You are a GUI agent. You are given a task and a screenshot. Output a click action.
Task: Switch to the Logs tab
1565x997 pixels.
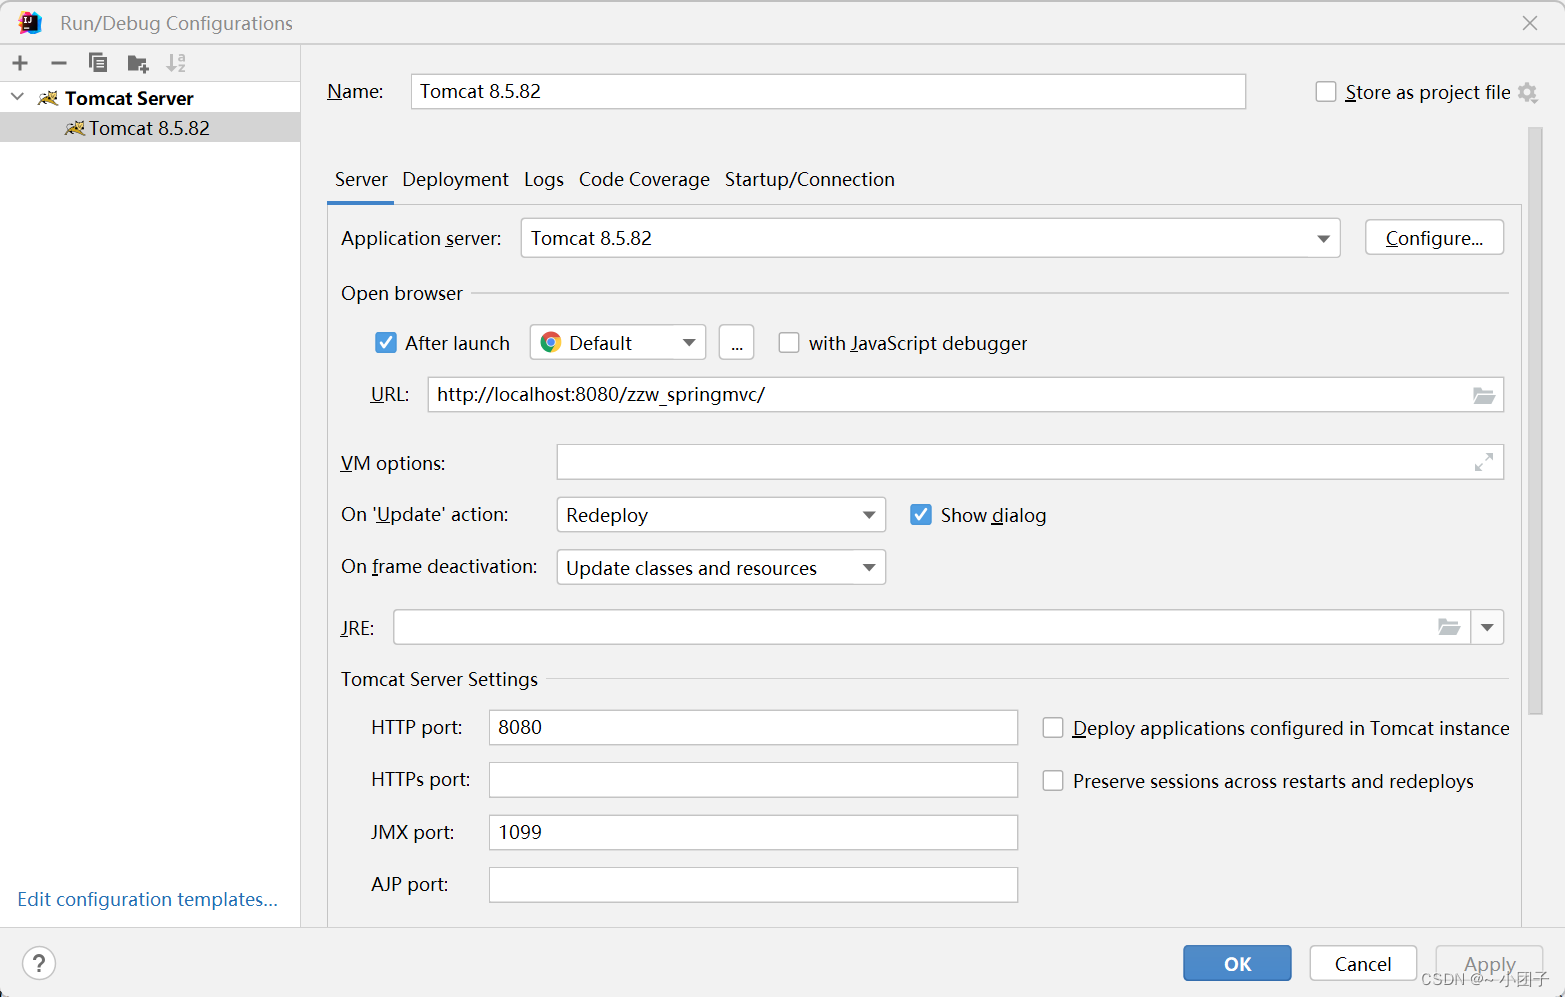tap(544, 180)
